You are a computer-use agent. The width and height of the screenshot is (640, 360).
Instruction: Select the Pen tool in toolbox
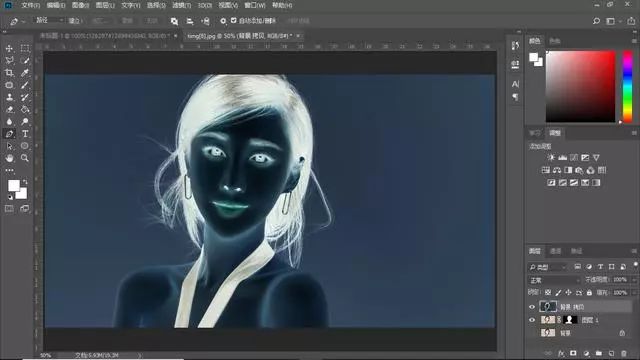coord(9,134)
